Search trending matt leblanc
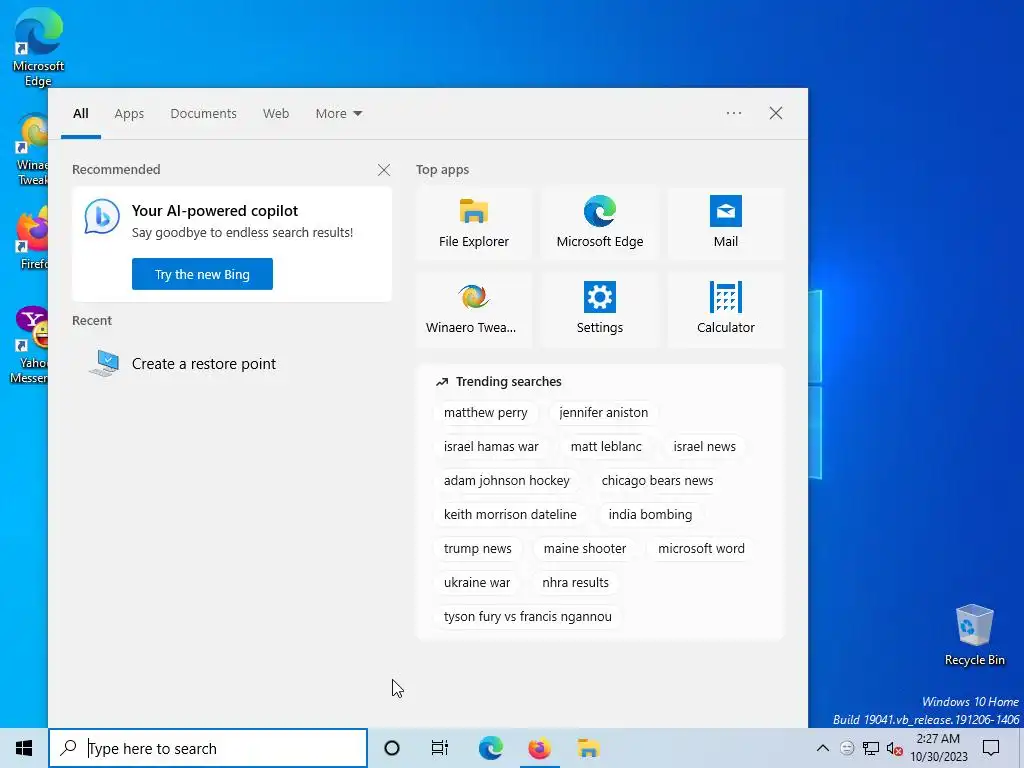 click(x=606, y=447)
